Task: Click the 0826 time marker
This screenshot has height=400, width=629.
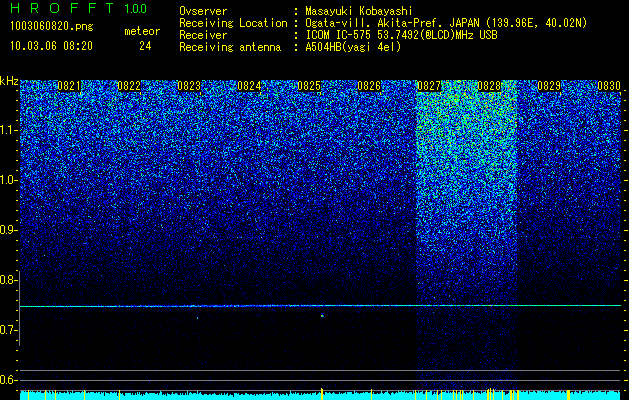Action: tap(369, 86)
